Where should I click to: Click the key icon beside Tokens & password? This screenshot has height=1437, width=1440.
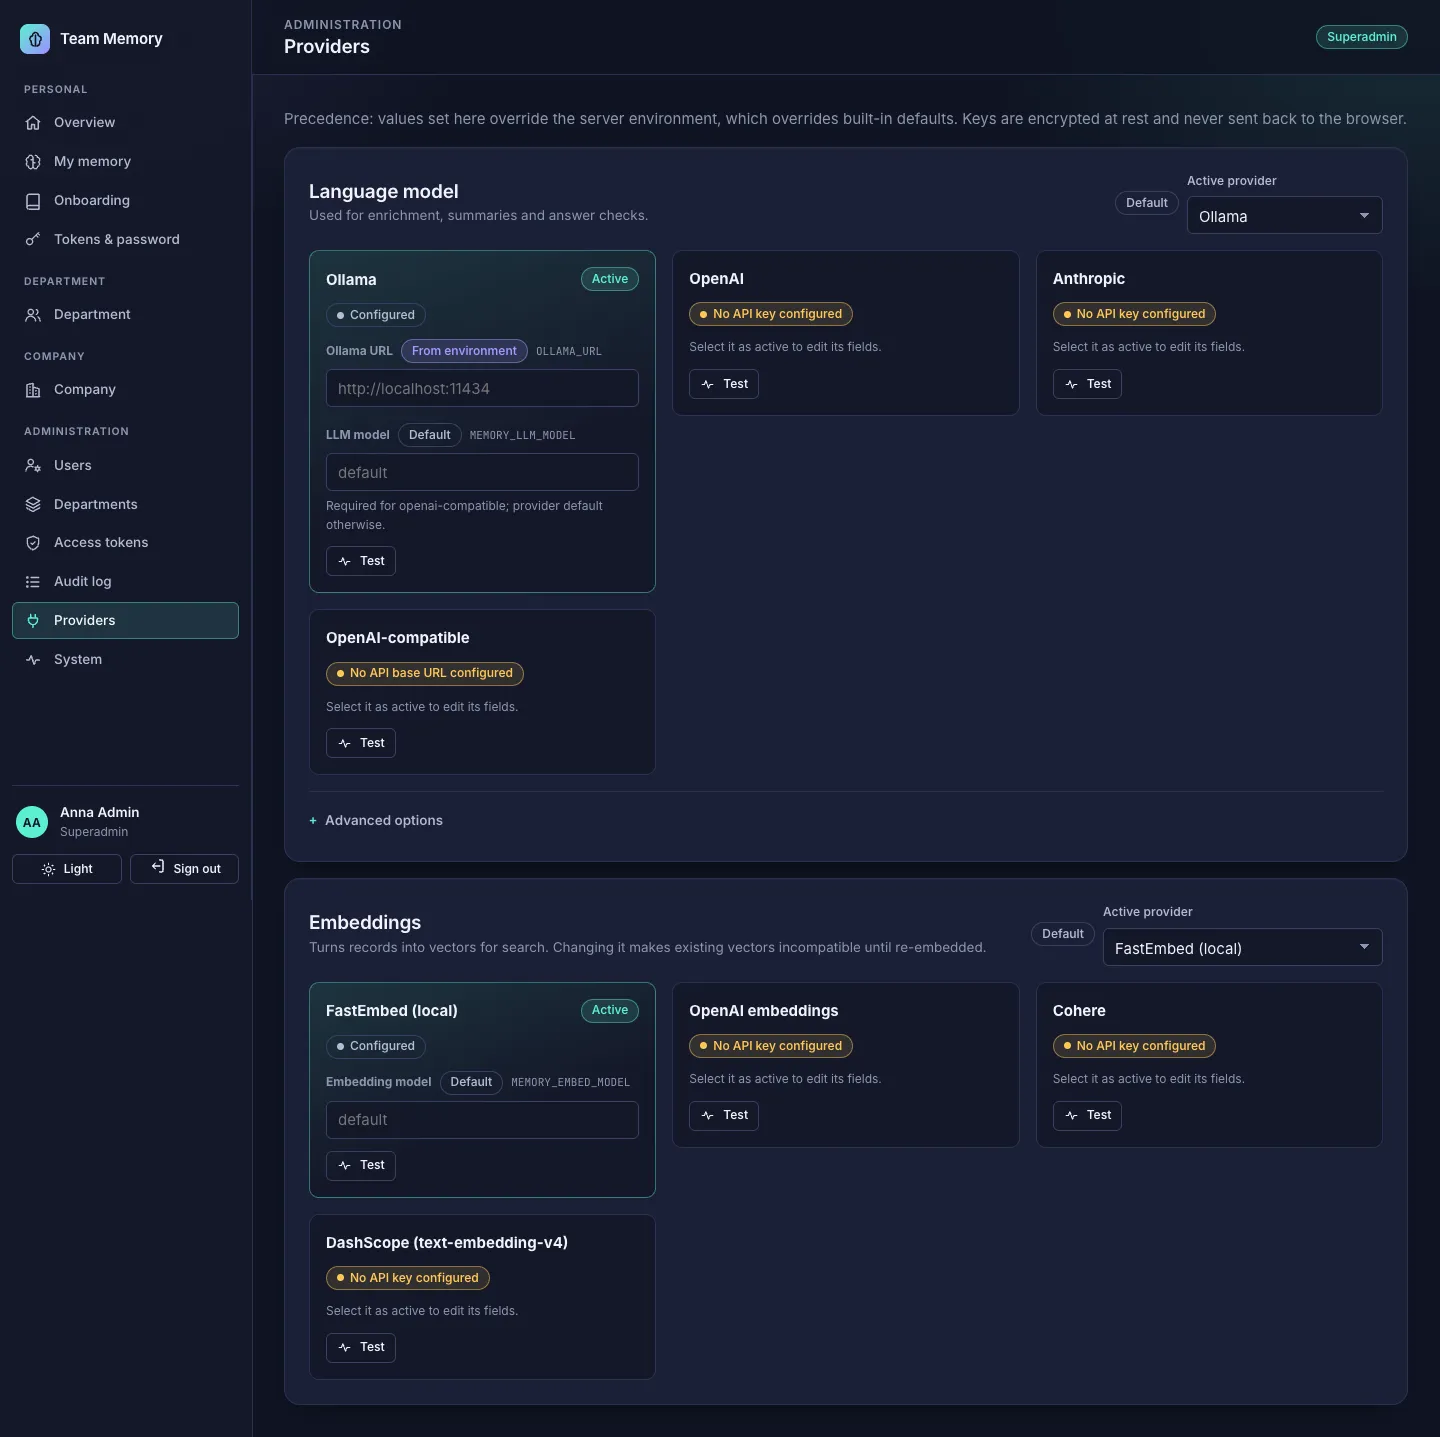point(33,240)
